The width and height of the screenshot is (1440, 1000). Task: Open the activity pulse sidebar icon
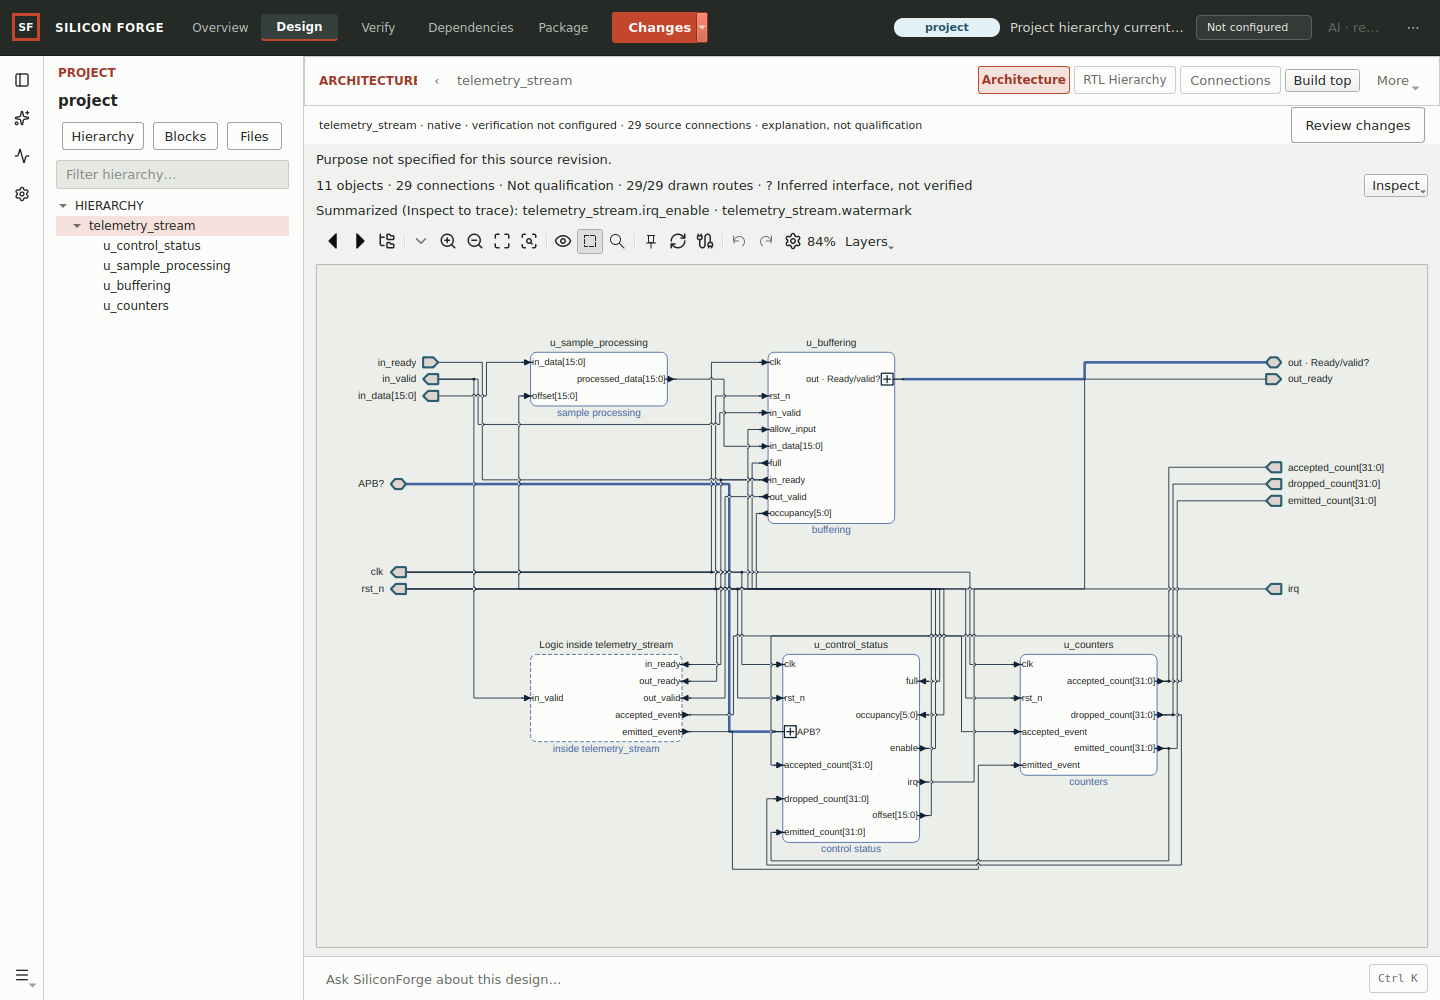point(22,156)
